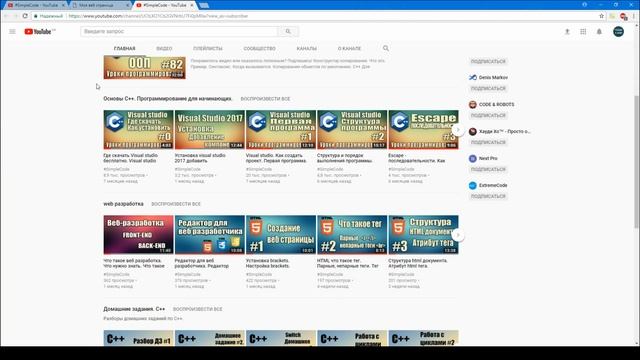This screenshot has height=360, width=640.
Task: Click the magnifier search button
Action: (x=288, y=31)
